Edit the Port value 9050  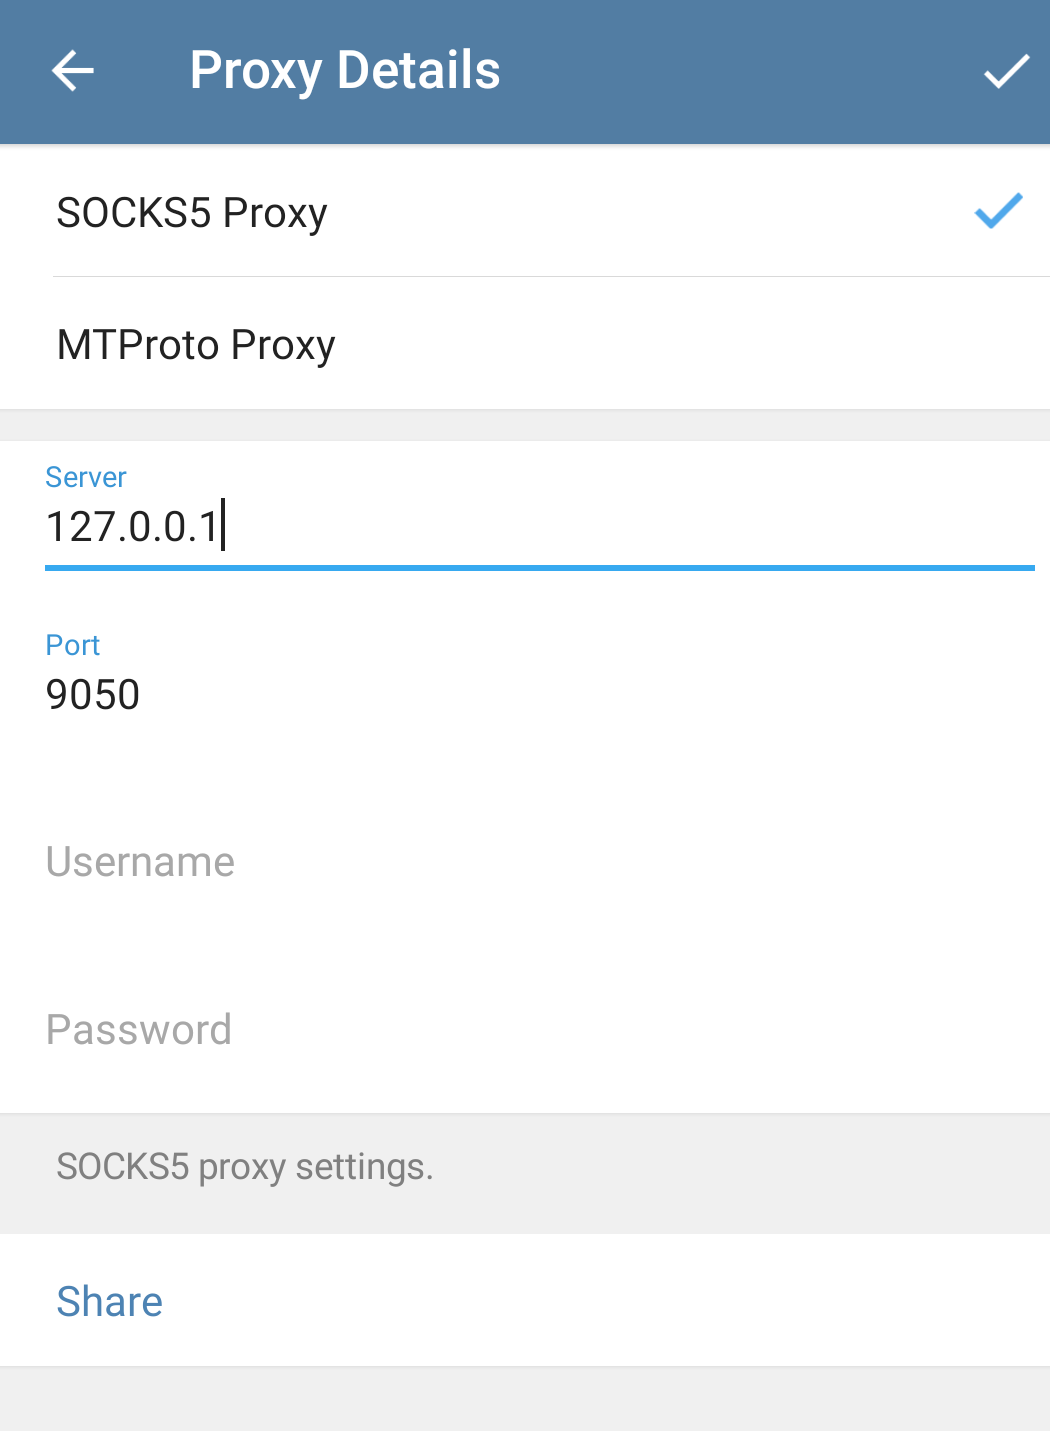(93, 695)
